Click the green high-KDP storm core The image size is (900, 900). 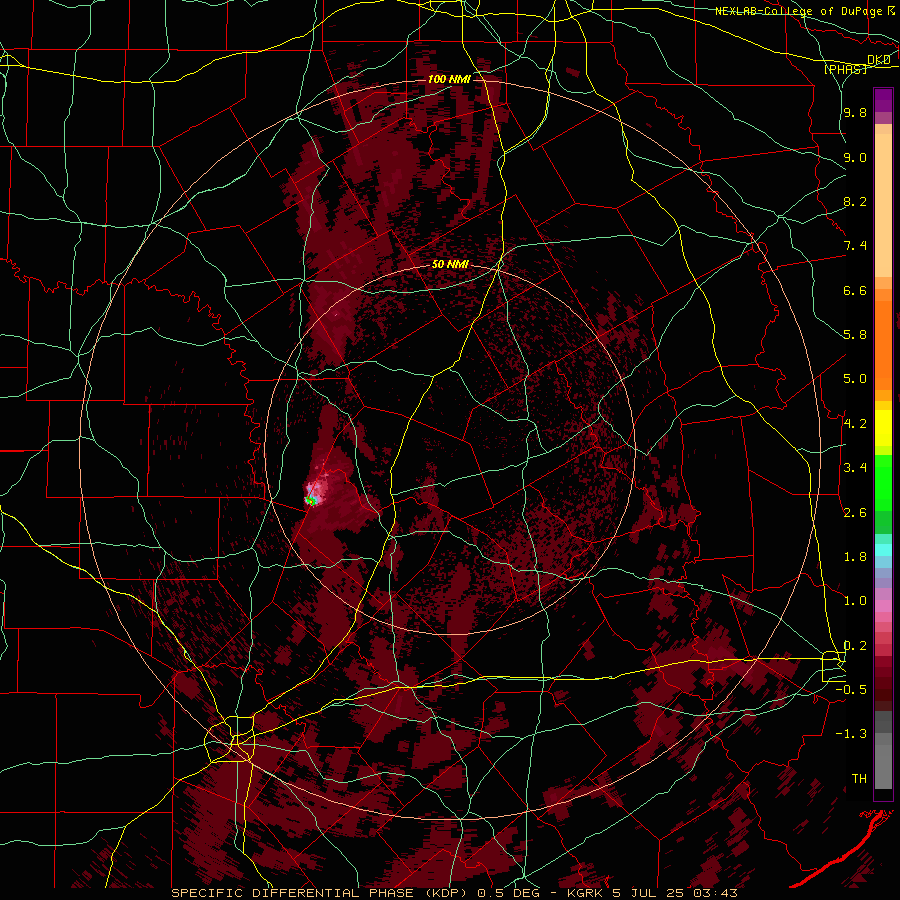click(x=311, y=501)
